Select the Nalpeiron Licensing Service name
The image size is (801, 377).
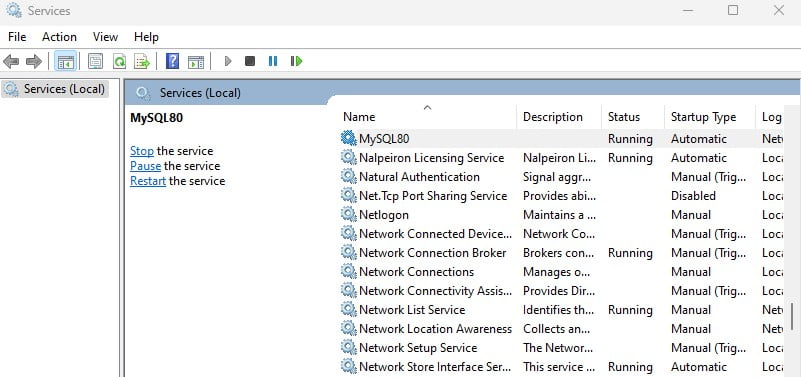pos(432,157)
